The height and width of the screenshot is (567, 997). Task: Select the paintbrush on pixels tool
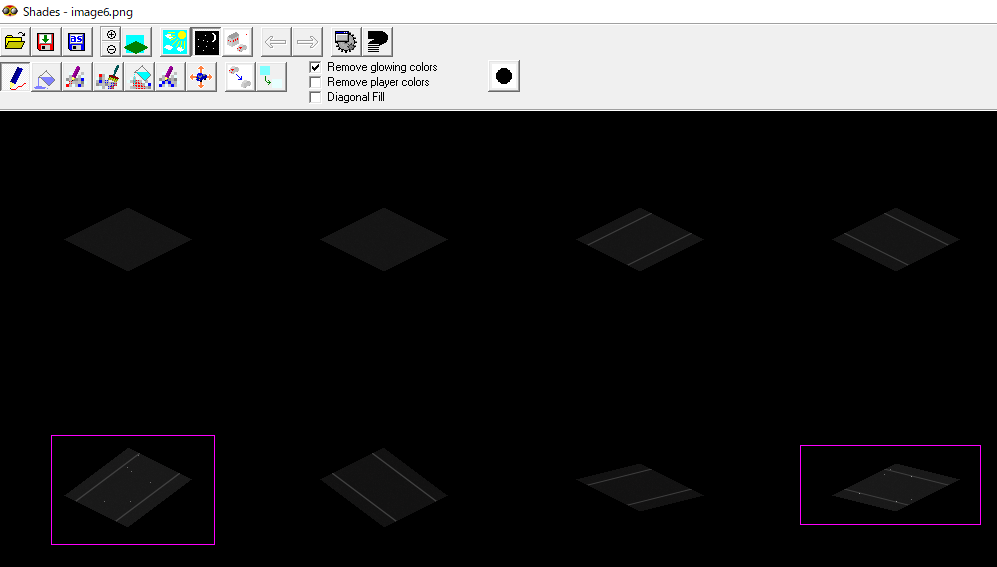(108, 77)
